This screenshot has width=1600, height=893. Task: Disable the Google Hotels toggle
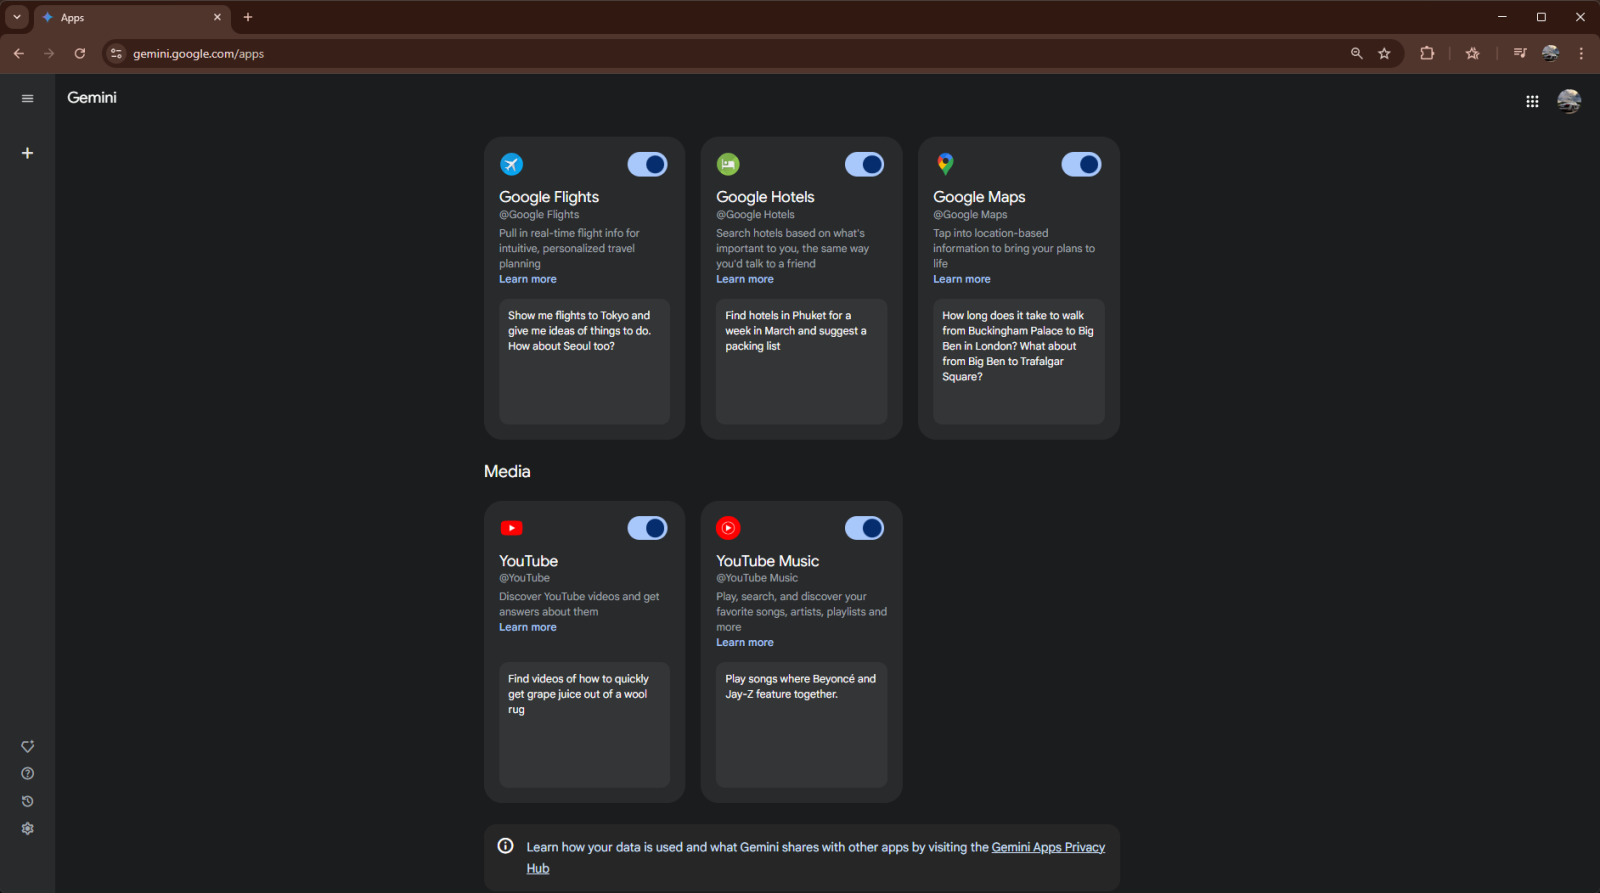pyautogui.click(x=864, y=164)
